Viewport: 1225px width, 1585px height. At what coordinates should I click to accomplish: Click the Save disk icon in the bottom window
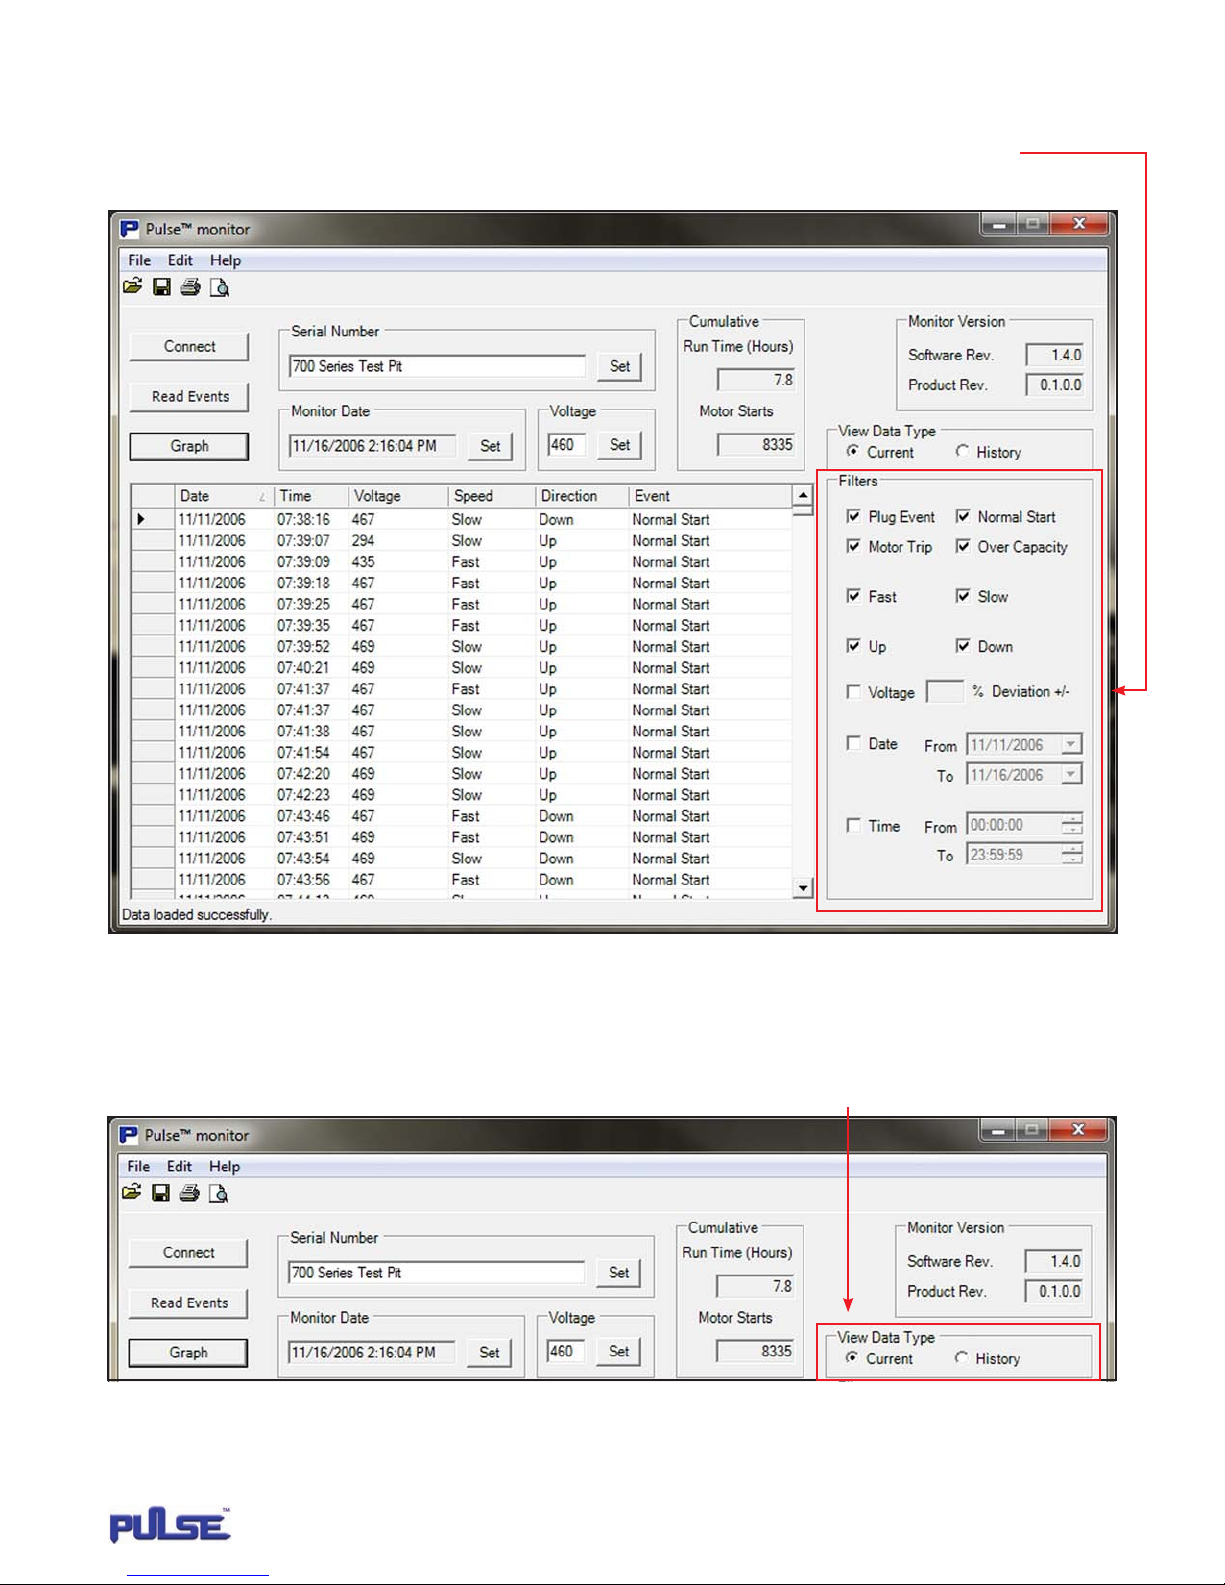pos(160,1193)
